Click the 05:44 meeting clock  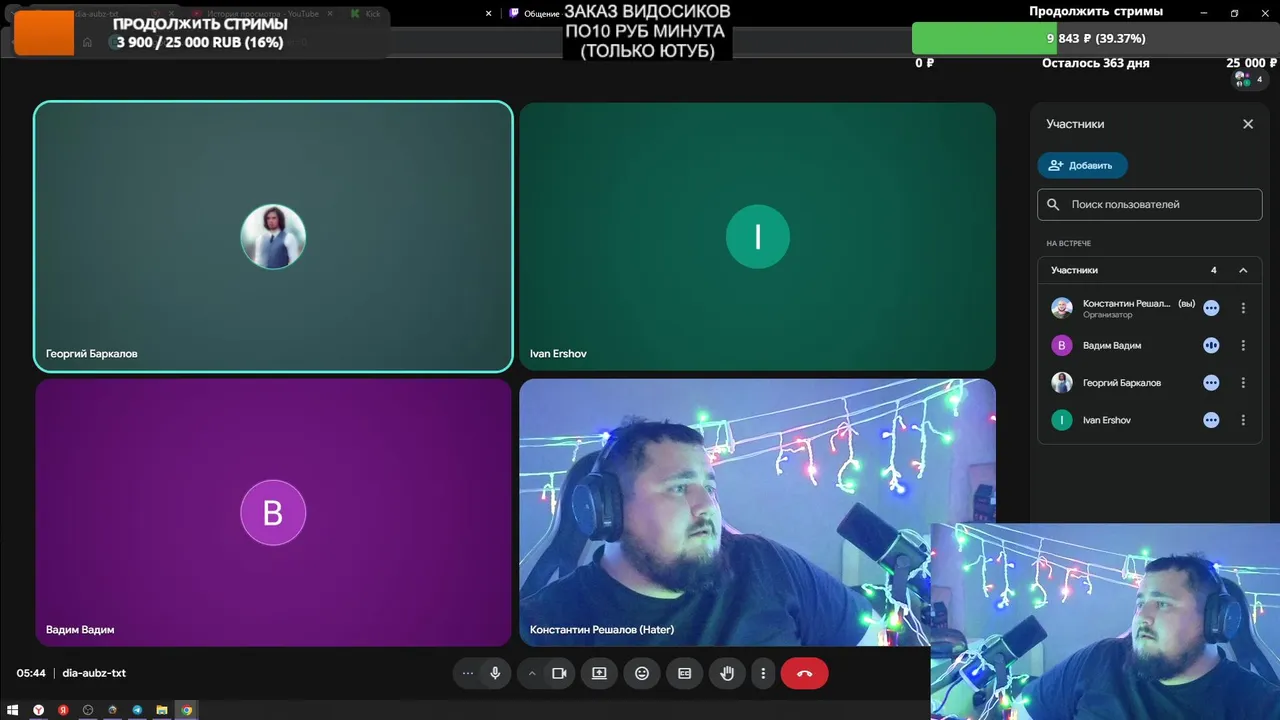click(x=31, y=673)
